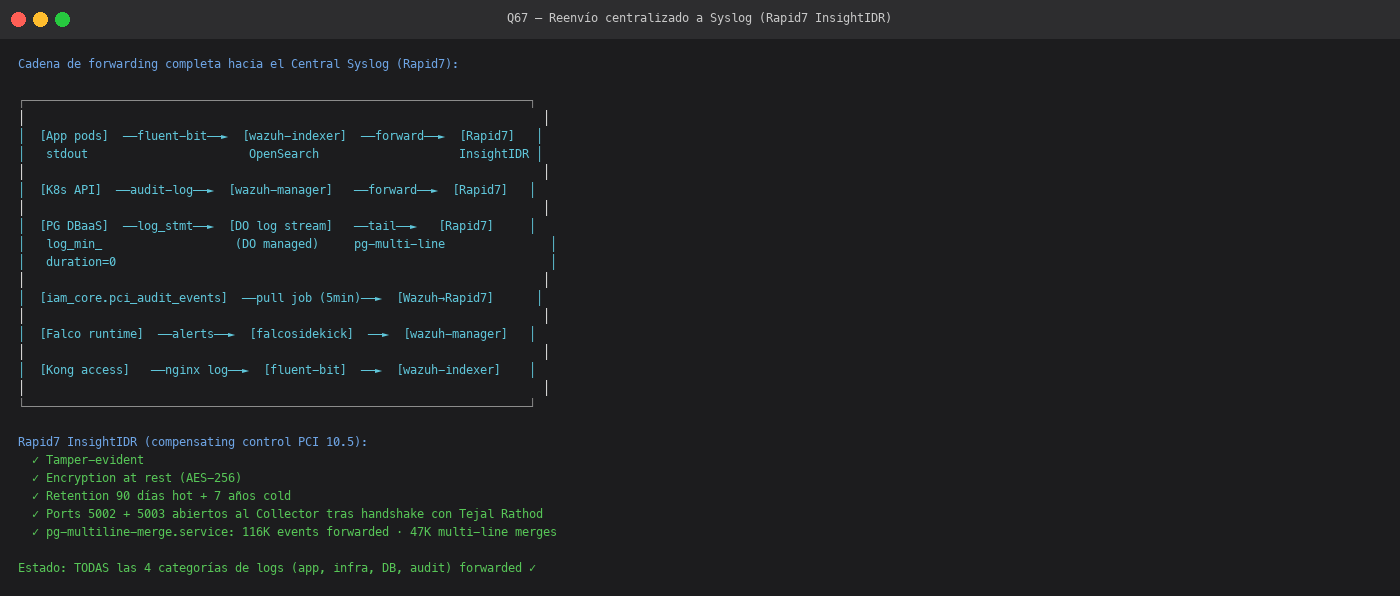Image resolution: width=1400 pixels, height=596 pixels.
Task: Click the 'stdout' annotation
Action: pyautogui.click(x=67, y=154)
